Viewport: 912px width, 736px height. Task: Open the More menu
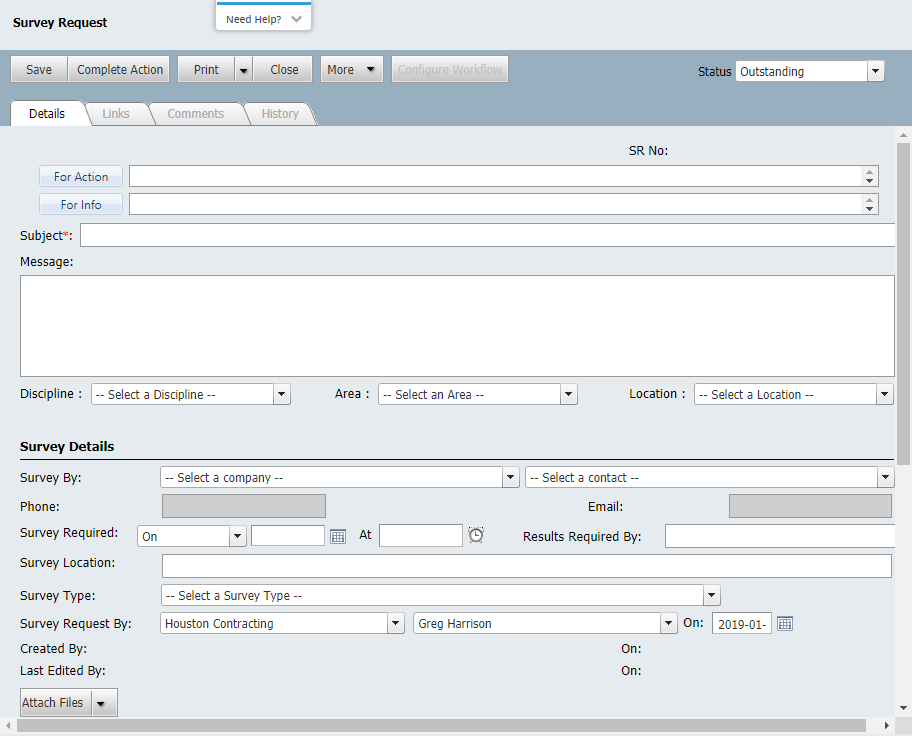tap(351, 70)
